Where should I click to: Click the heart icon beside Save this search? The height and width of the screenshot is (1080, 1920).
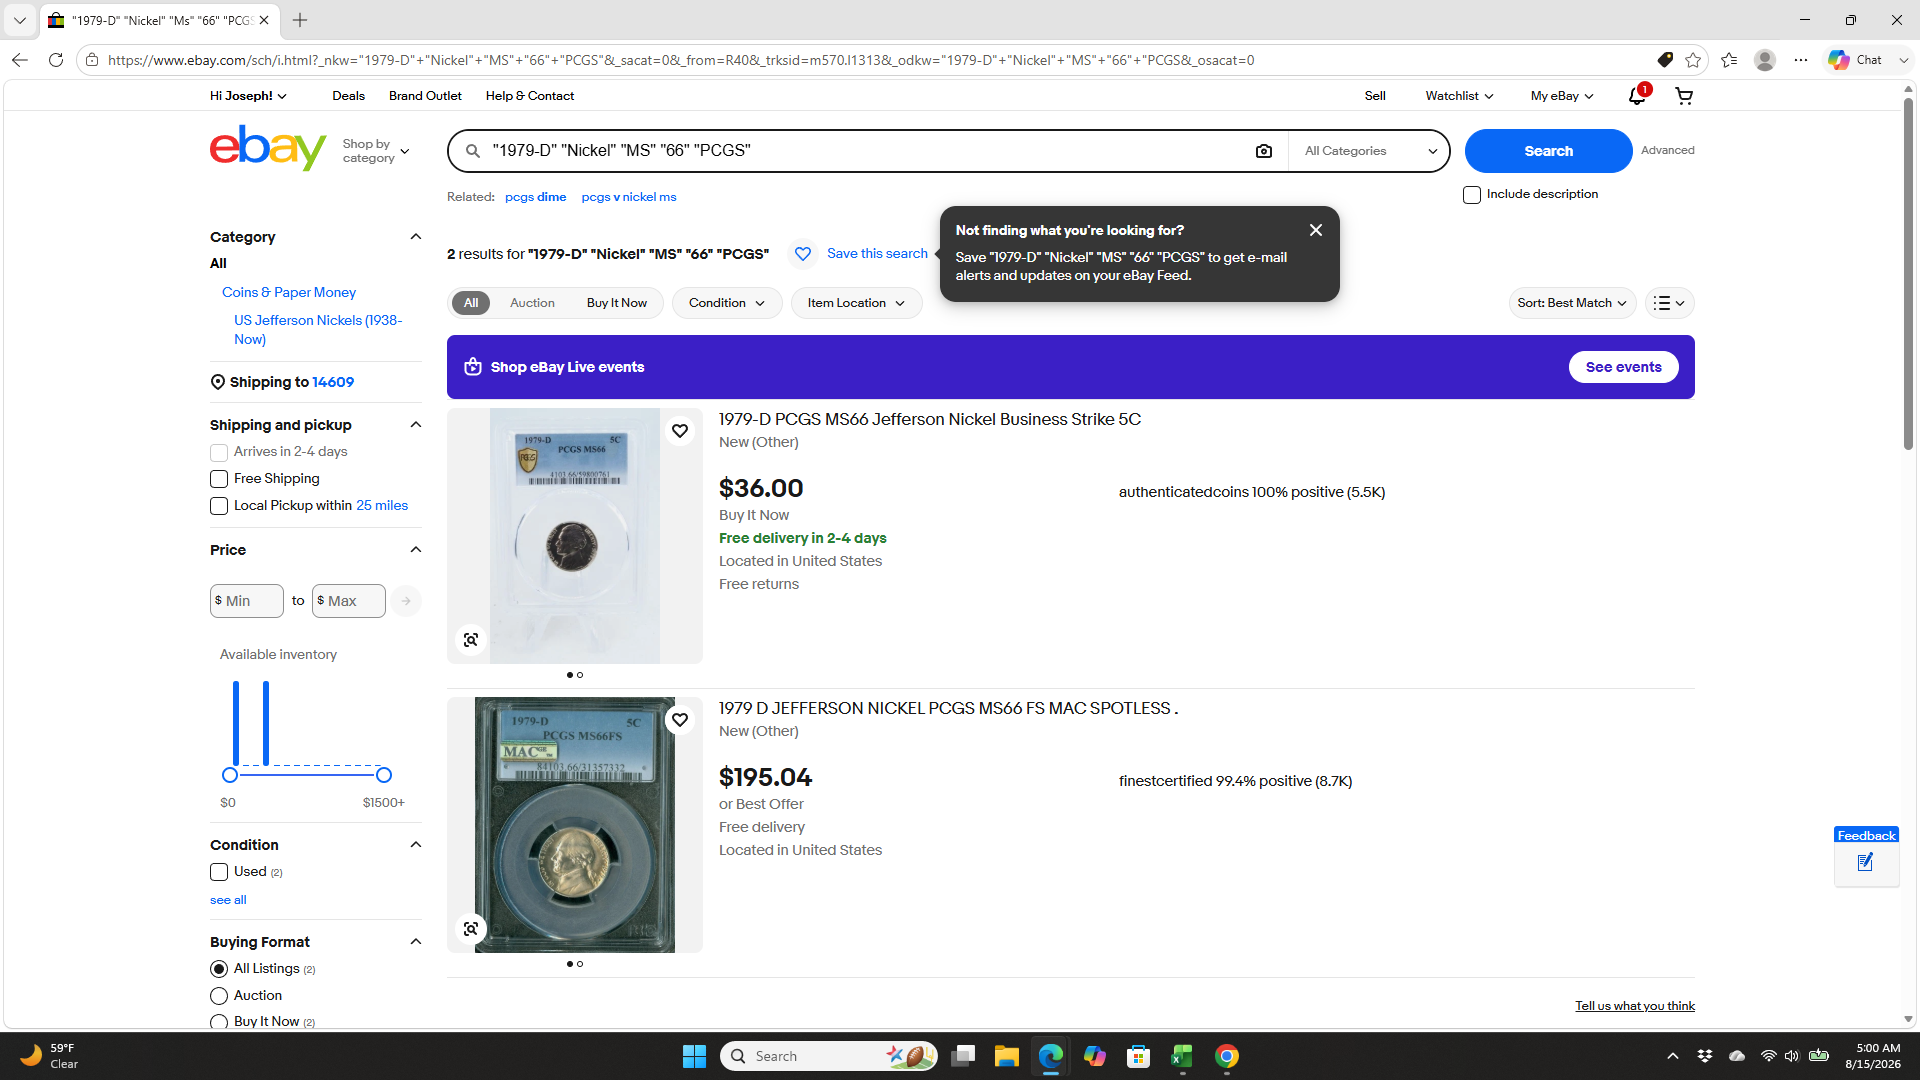point(803,254)
